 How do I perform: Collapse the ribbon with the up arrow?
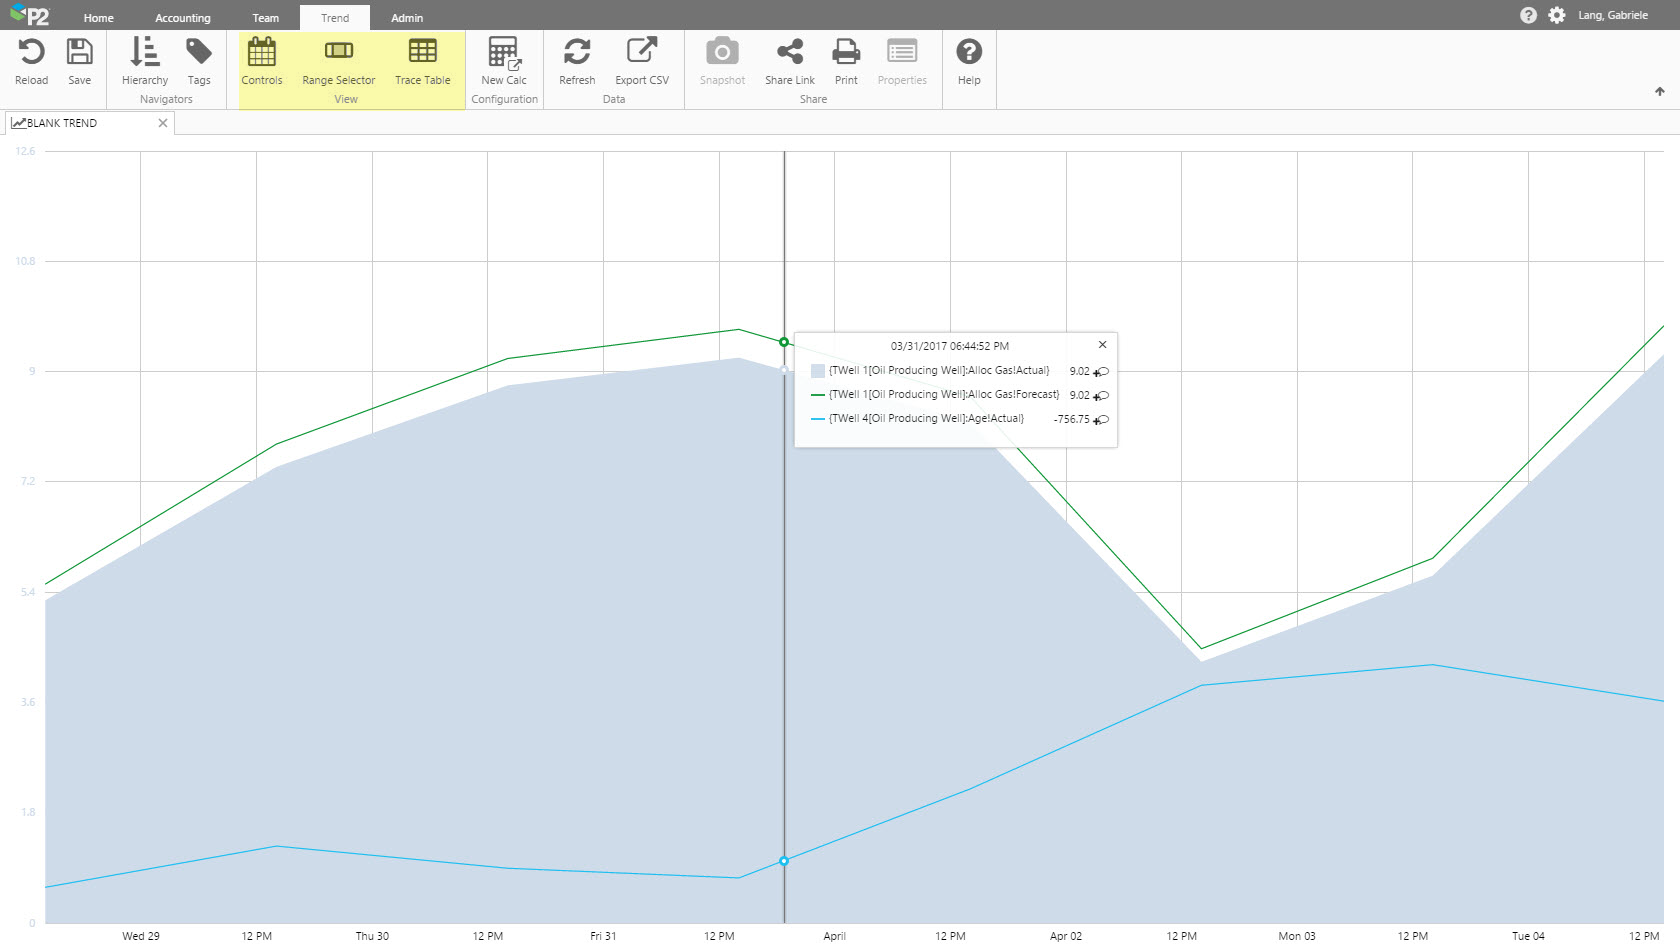(1660, 91)
